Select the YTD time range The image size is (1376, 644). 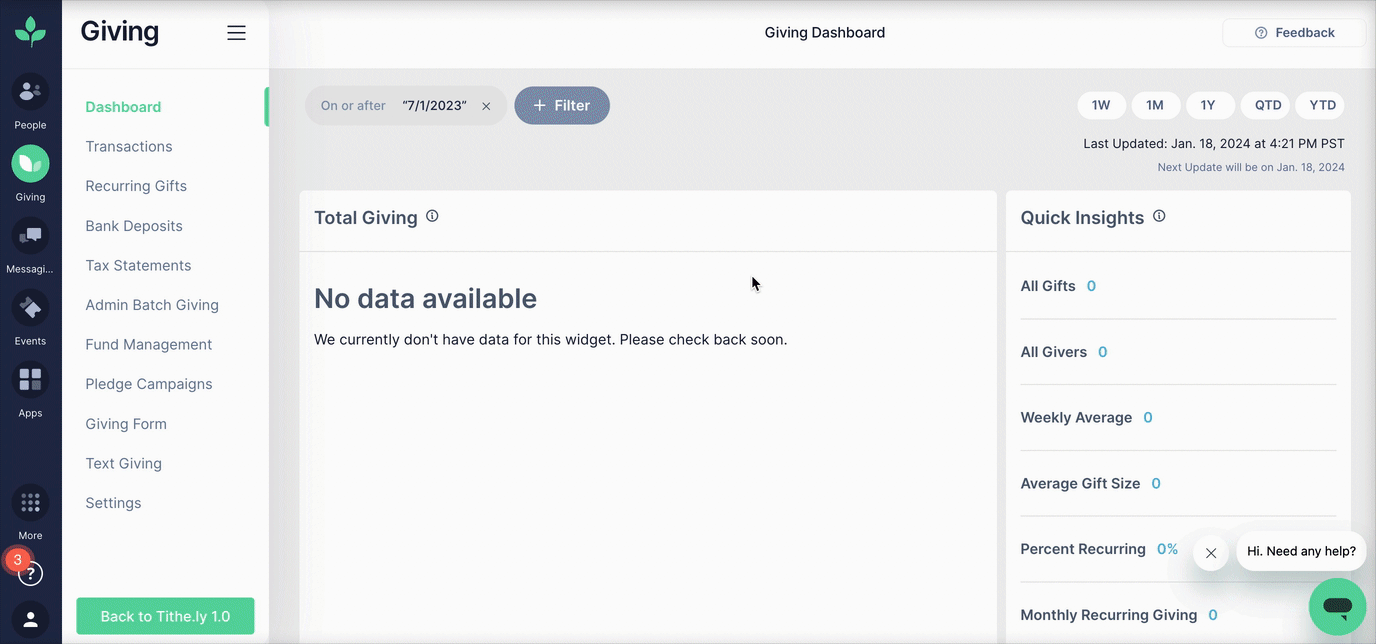coord(1322,105)
